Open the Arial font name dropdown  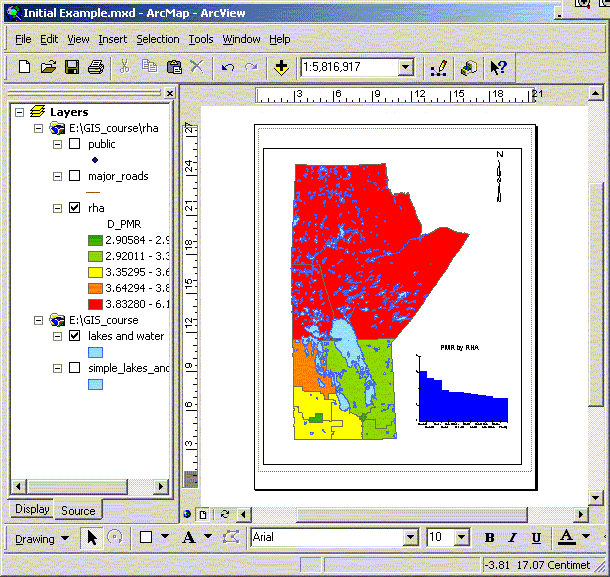point(409,537)
